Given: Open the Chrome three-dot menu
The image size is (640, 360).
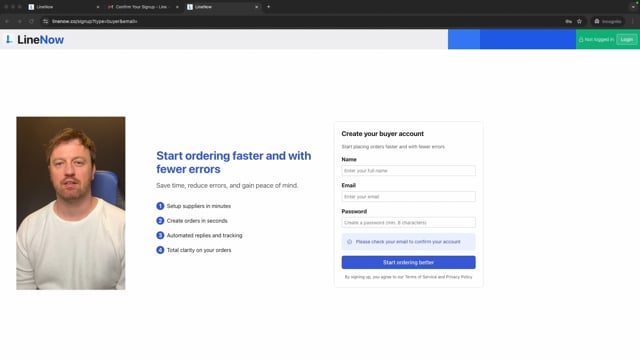Looking at the screenshot, I should 633,21.
